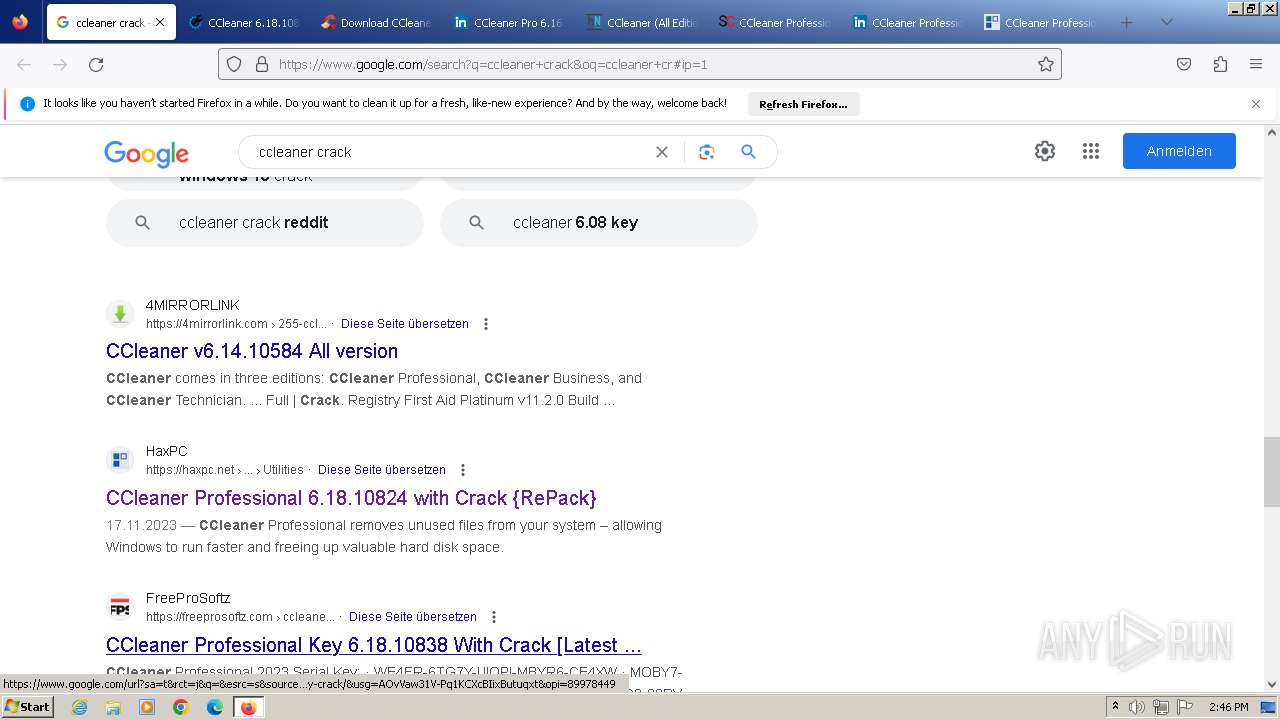Launch Internet Explorer from taskbar

coord(79,707)
